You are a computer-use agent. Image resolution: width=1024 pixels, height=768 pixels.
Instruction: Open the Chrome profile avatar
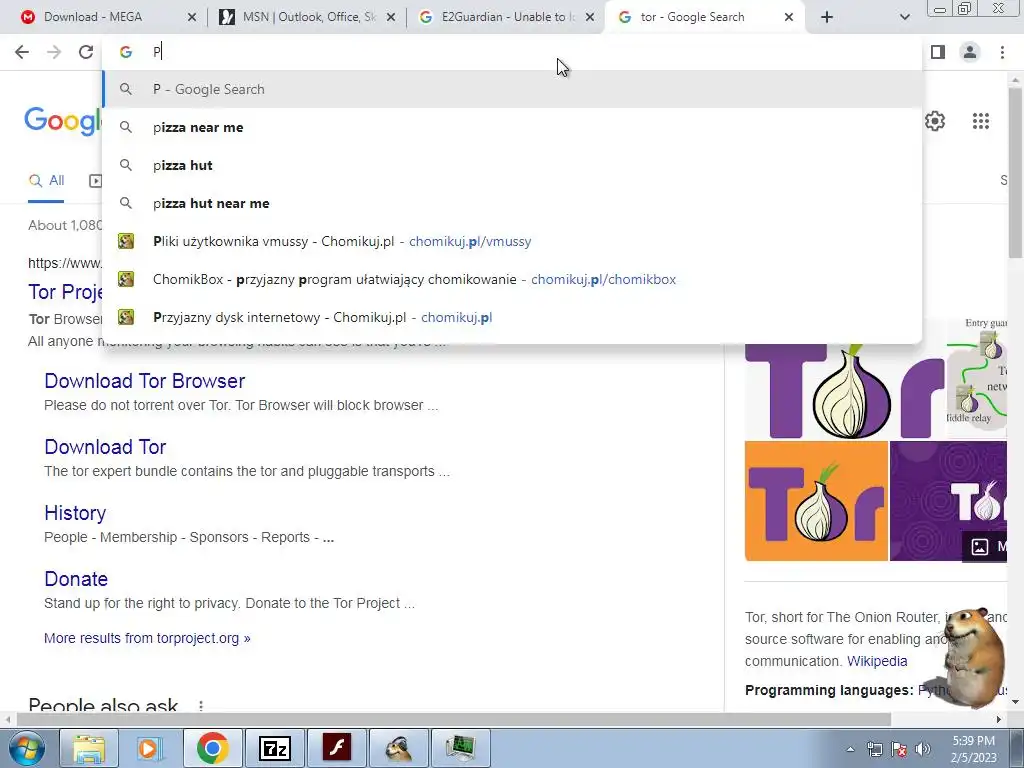point(970,52)
